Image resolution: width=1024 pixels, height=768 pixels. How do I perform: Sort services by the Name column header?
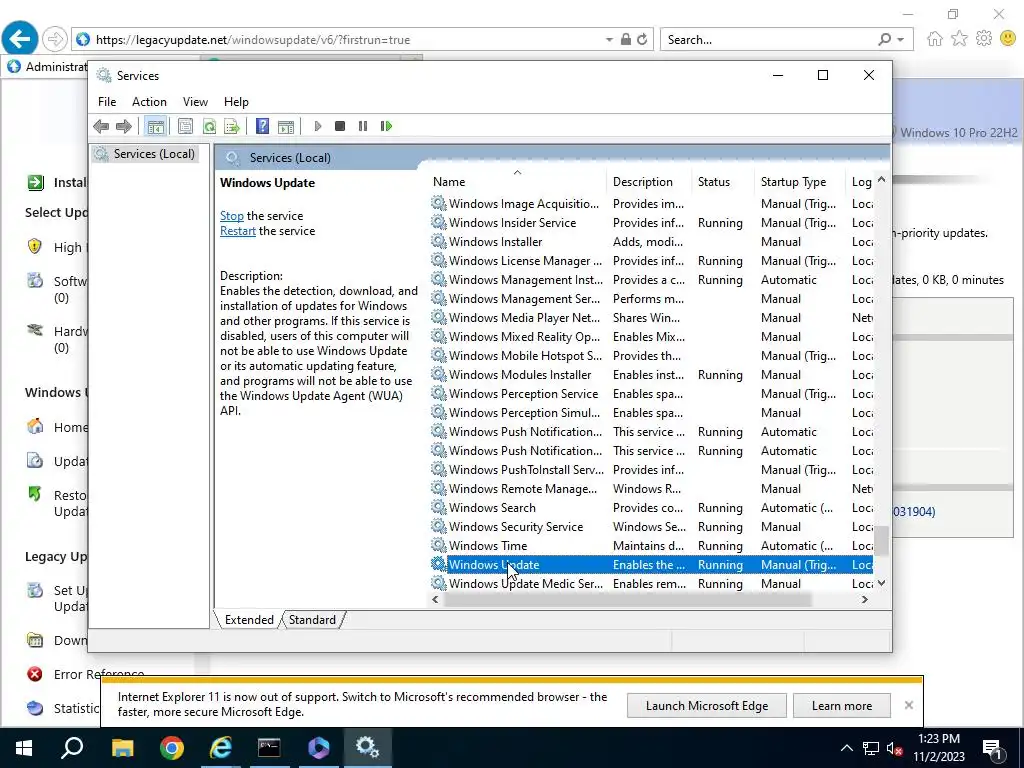click(x=517, y=182)
